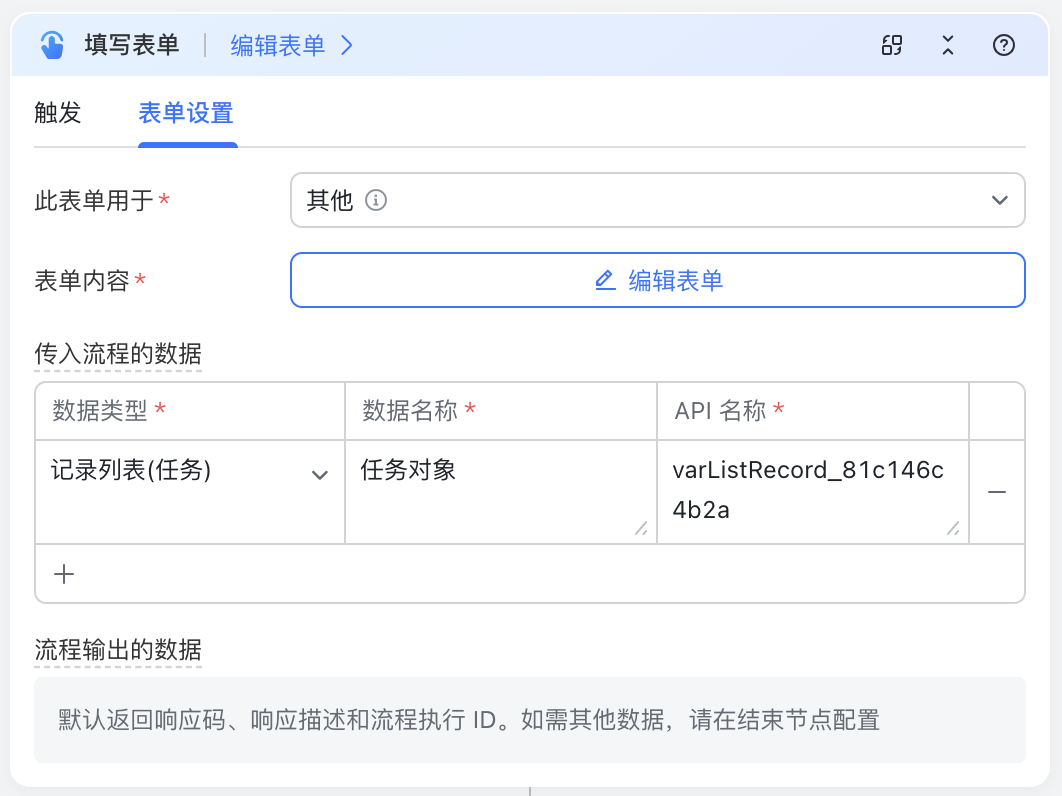
Task: Remove the data row with the minus icon
Action: [996, 492]
